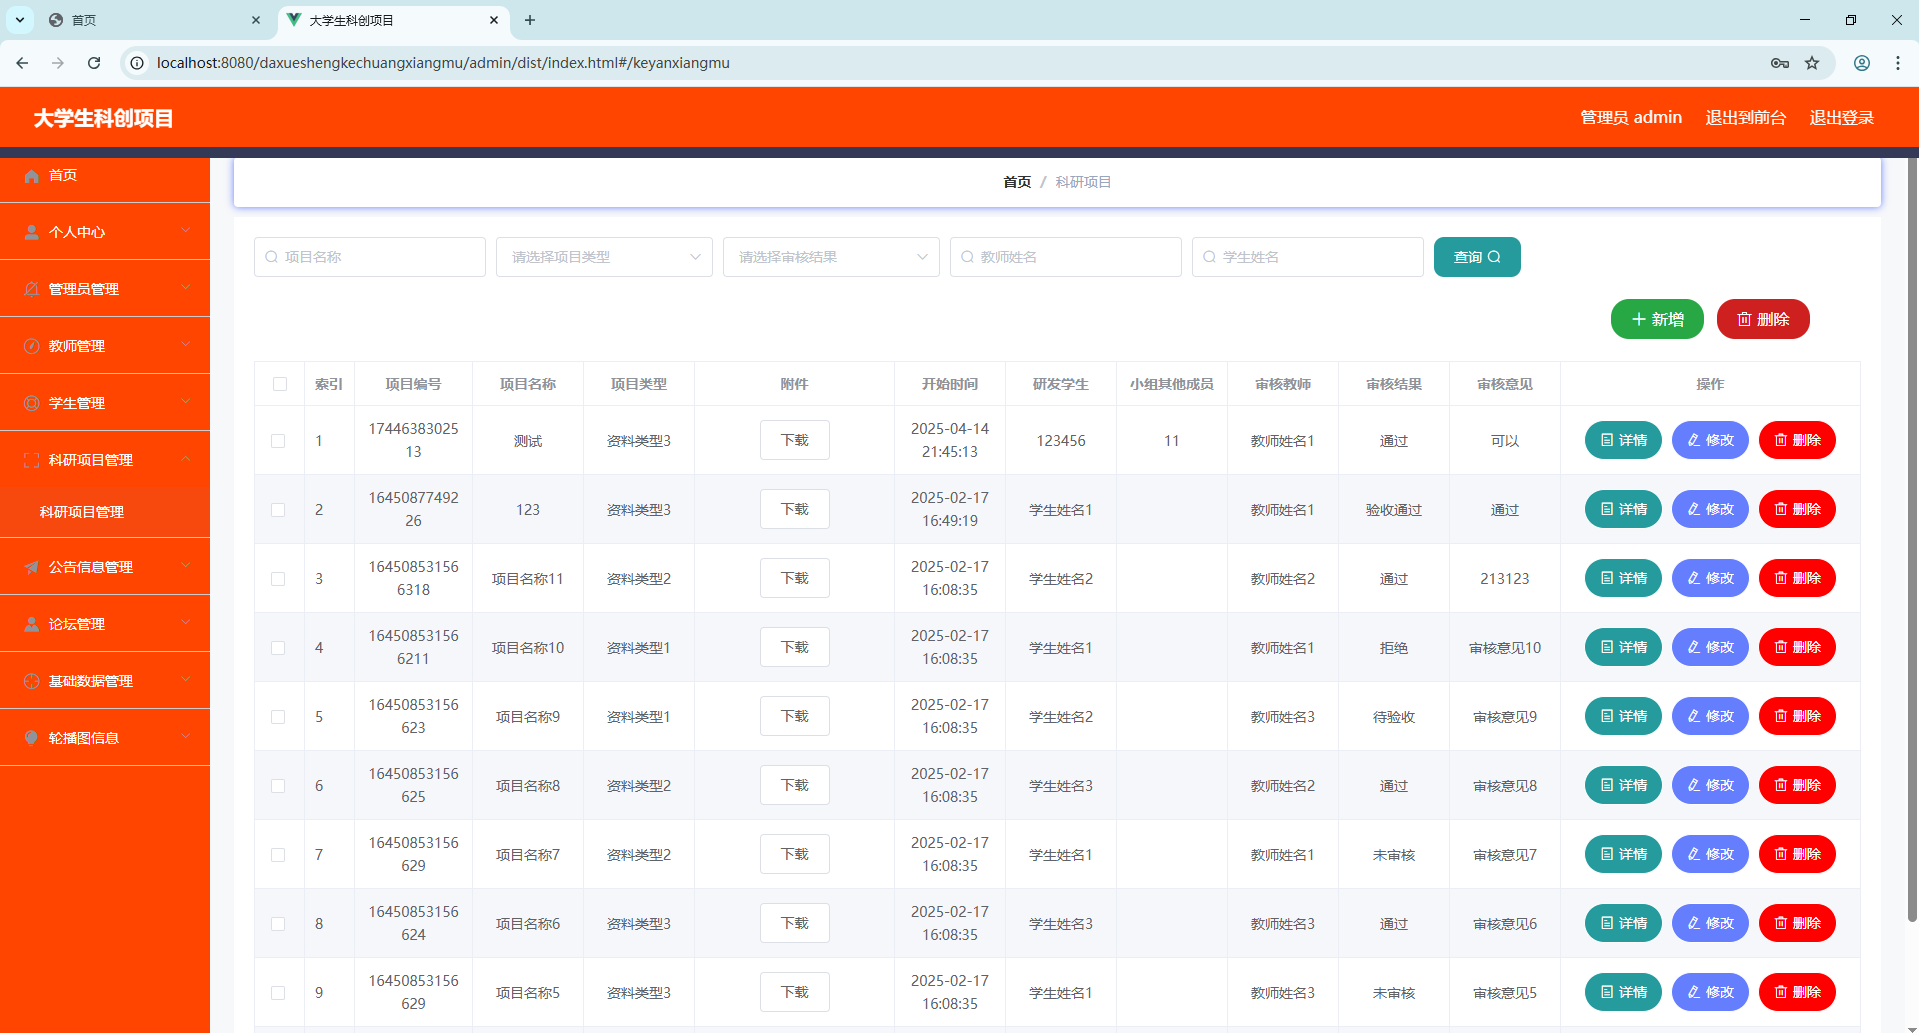The image size is (1919, 1033).
Task: Open the browser three-dot menu
Action: pyautogui.click(x=1898, y=63)
